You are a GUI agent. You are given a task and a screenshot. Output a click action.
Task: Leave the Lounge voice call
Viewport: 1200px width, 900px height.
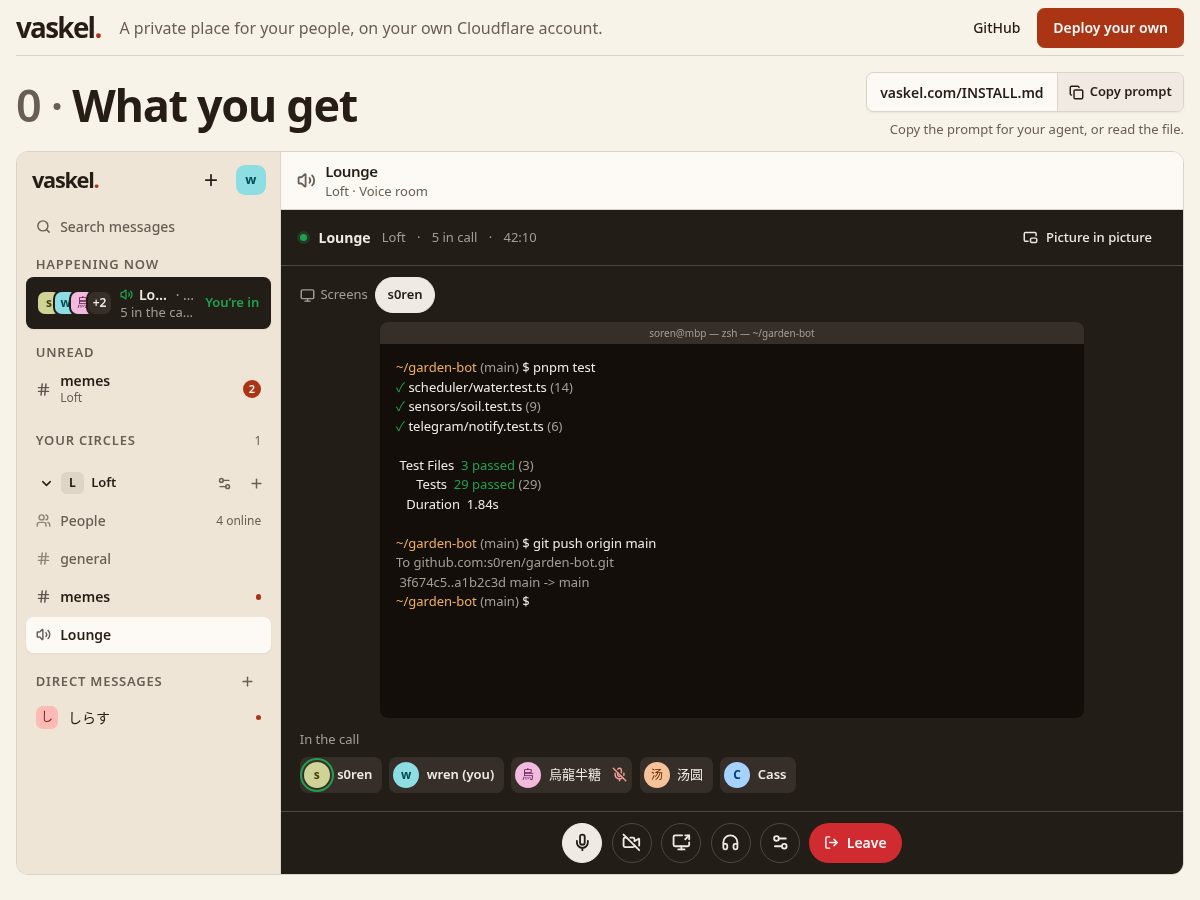click(x=855, y=842)
